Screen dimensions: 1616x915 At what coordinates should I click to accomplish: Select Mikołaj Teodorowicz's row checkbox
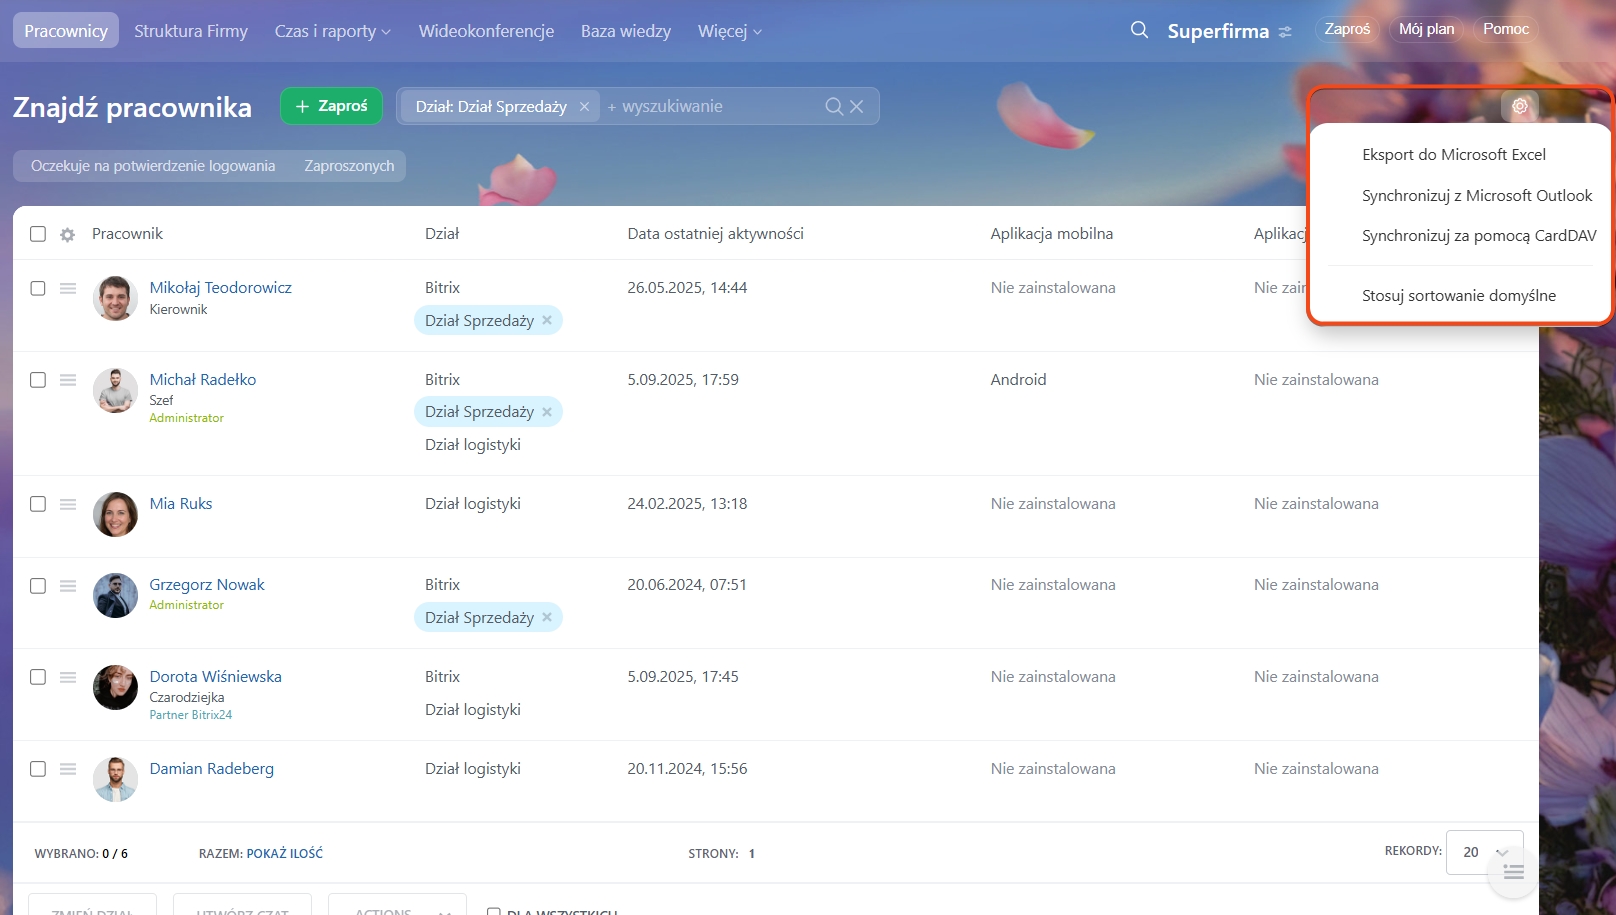tap(38, 288)
